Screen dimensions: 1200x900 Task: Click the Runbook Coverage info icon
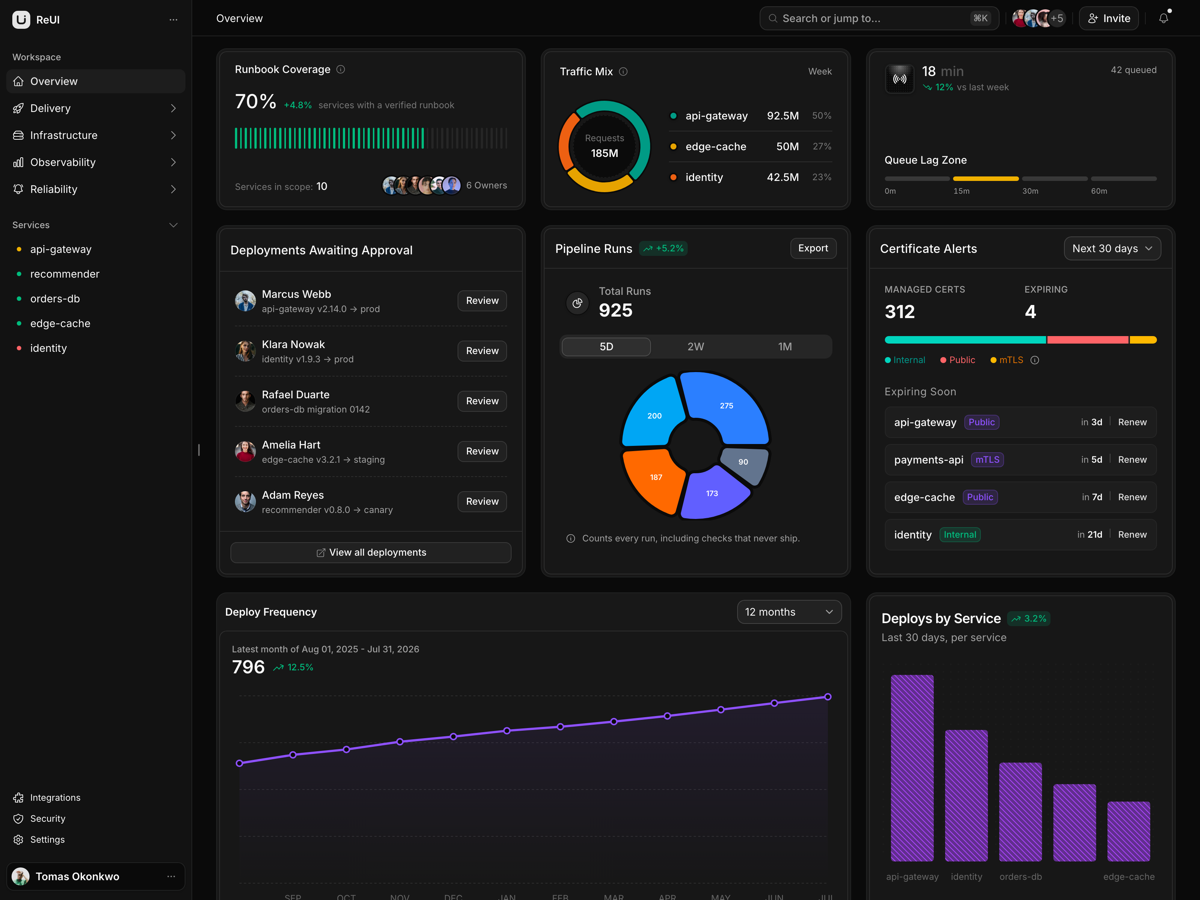(341, 69)
